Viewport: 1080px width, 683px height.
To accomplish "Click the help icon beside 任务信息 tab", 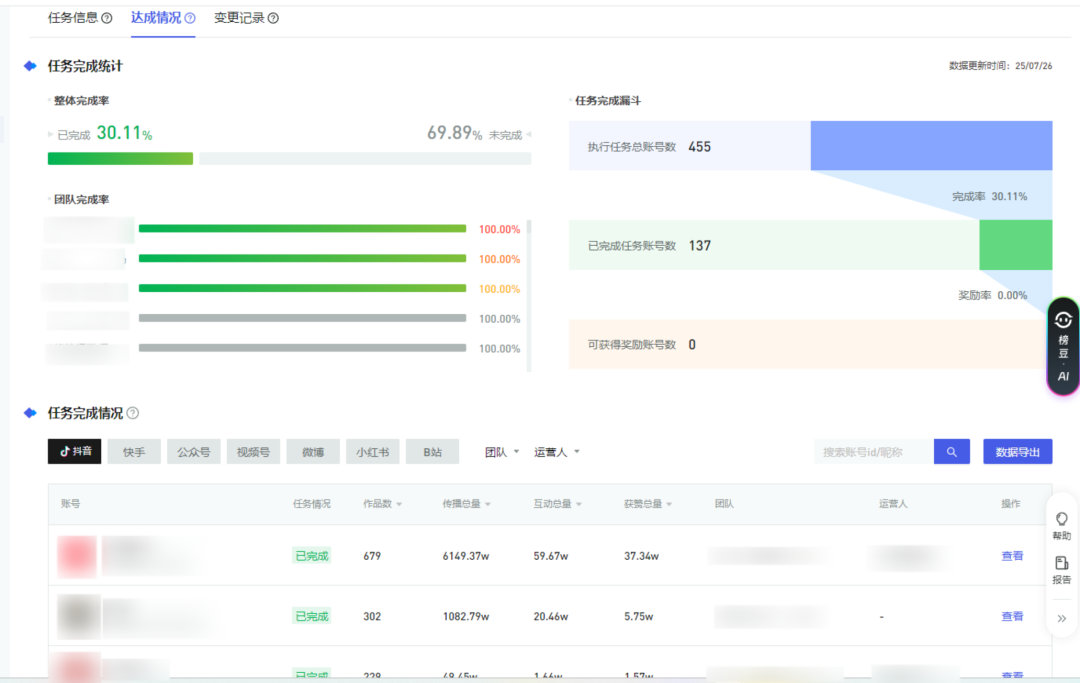I will click(x=107, y=18).
